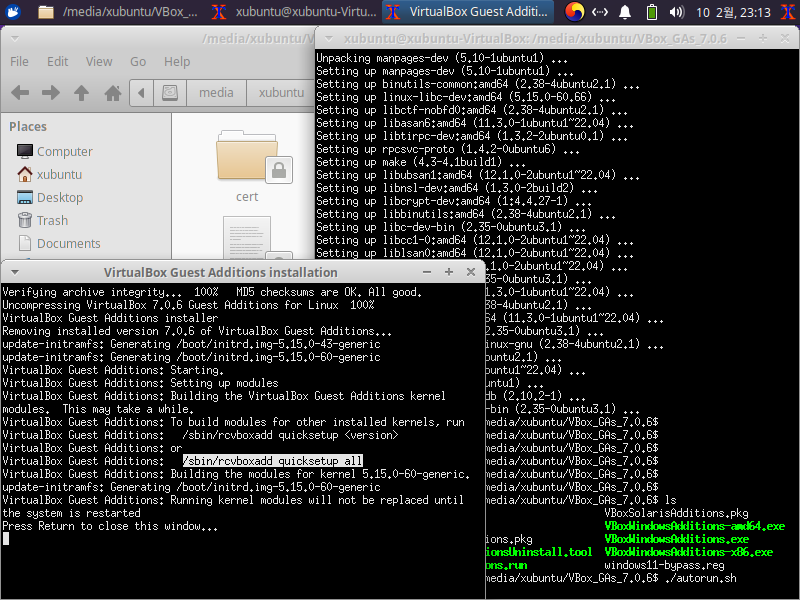Click 'Press Return to close this window...' line
This screenshot has width=800, height=600.
(110, 526)
